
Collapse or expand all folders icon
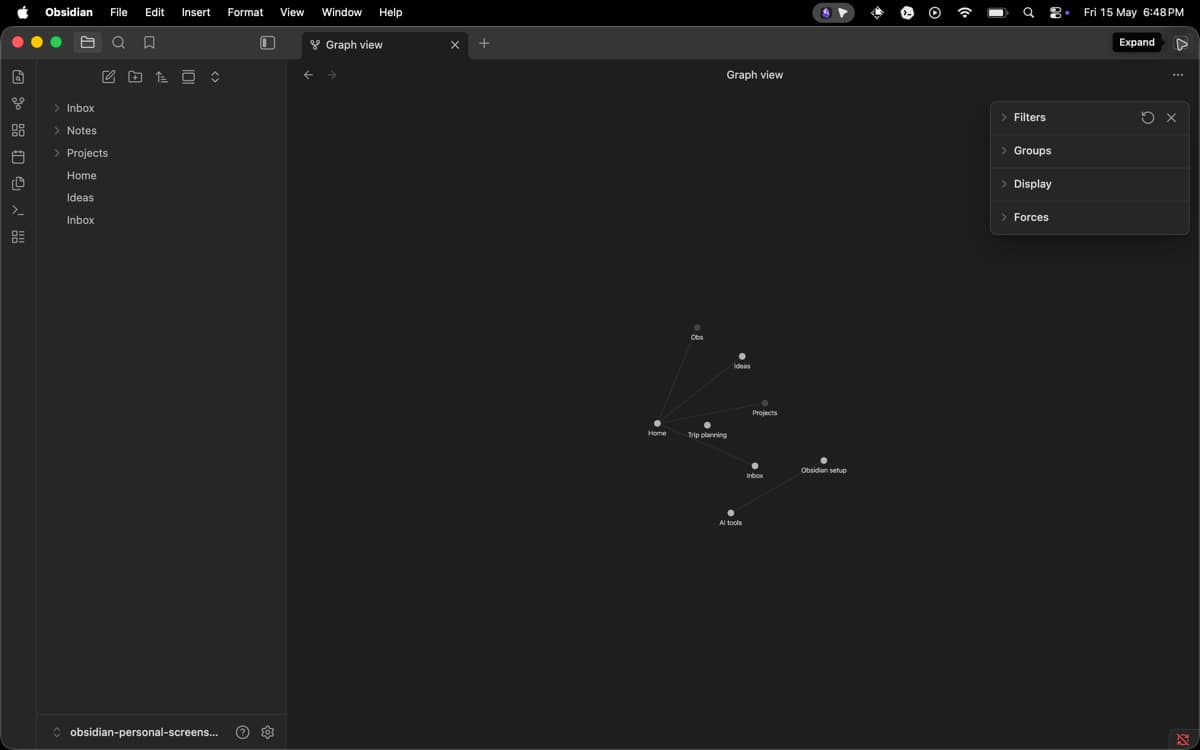pos(215,77)
